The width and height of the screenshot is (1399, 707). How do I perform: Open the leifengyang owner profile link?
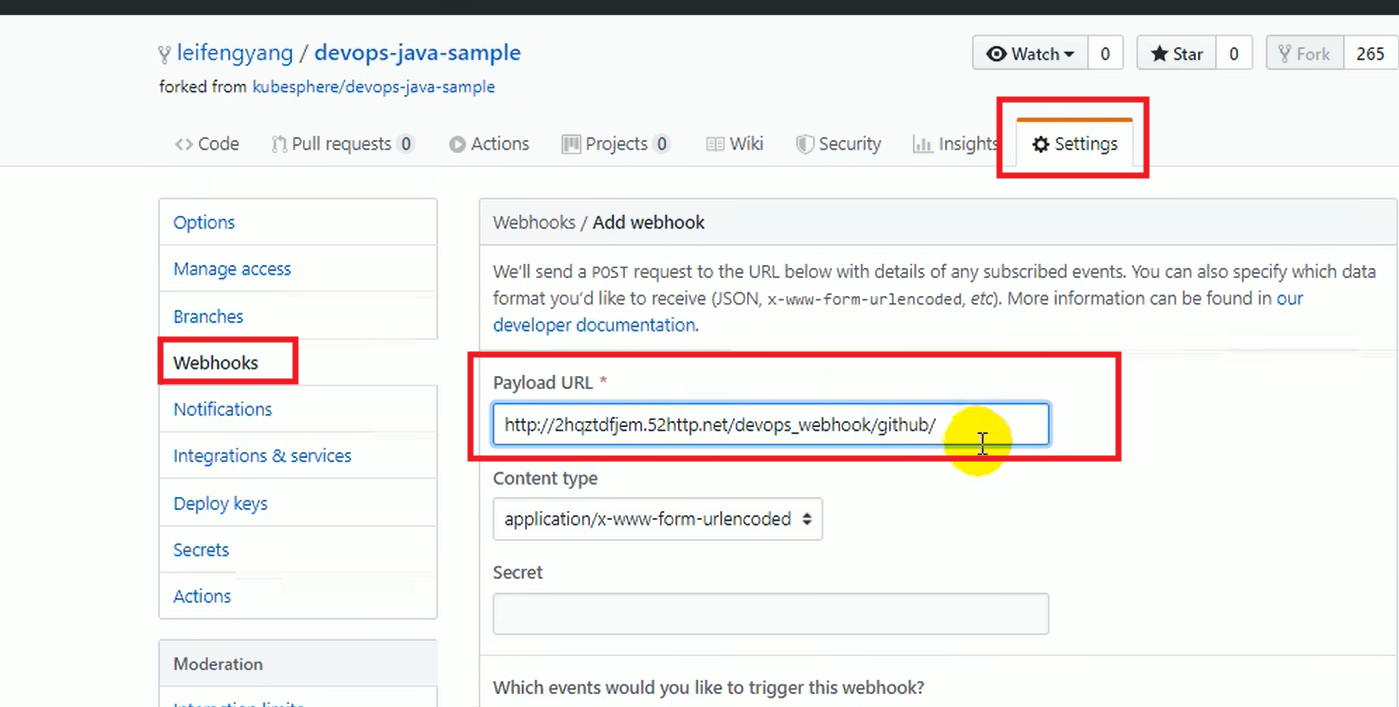point(235,53)
